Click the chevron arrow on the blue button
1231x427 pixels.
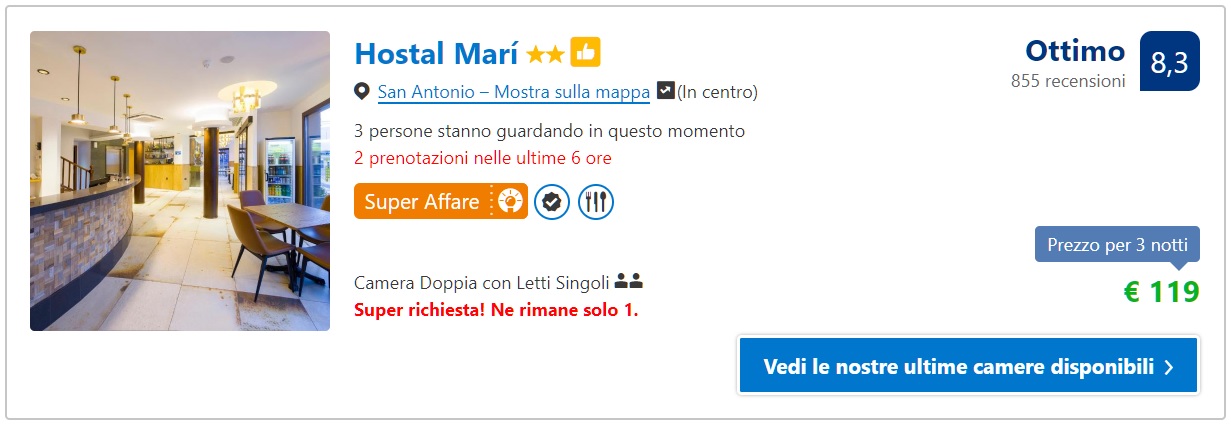(1169, 367)
